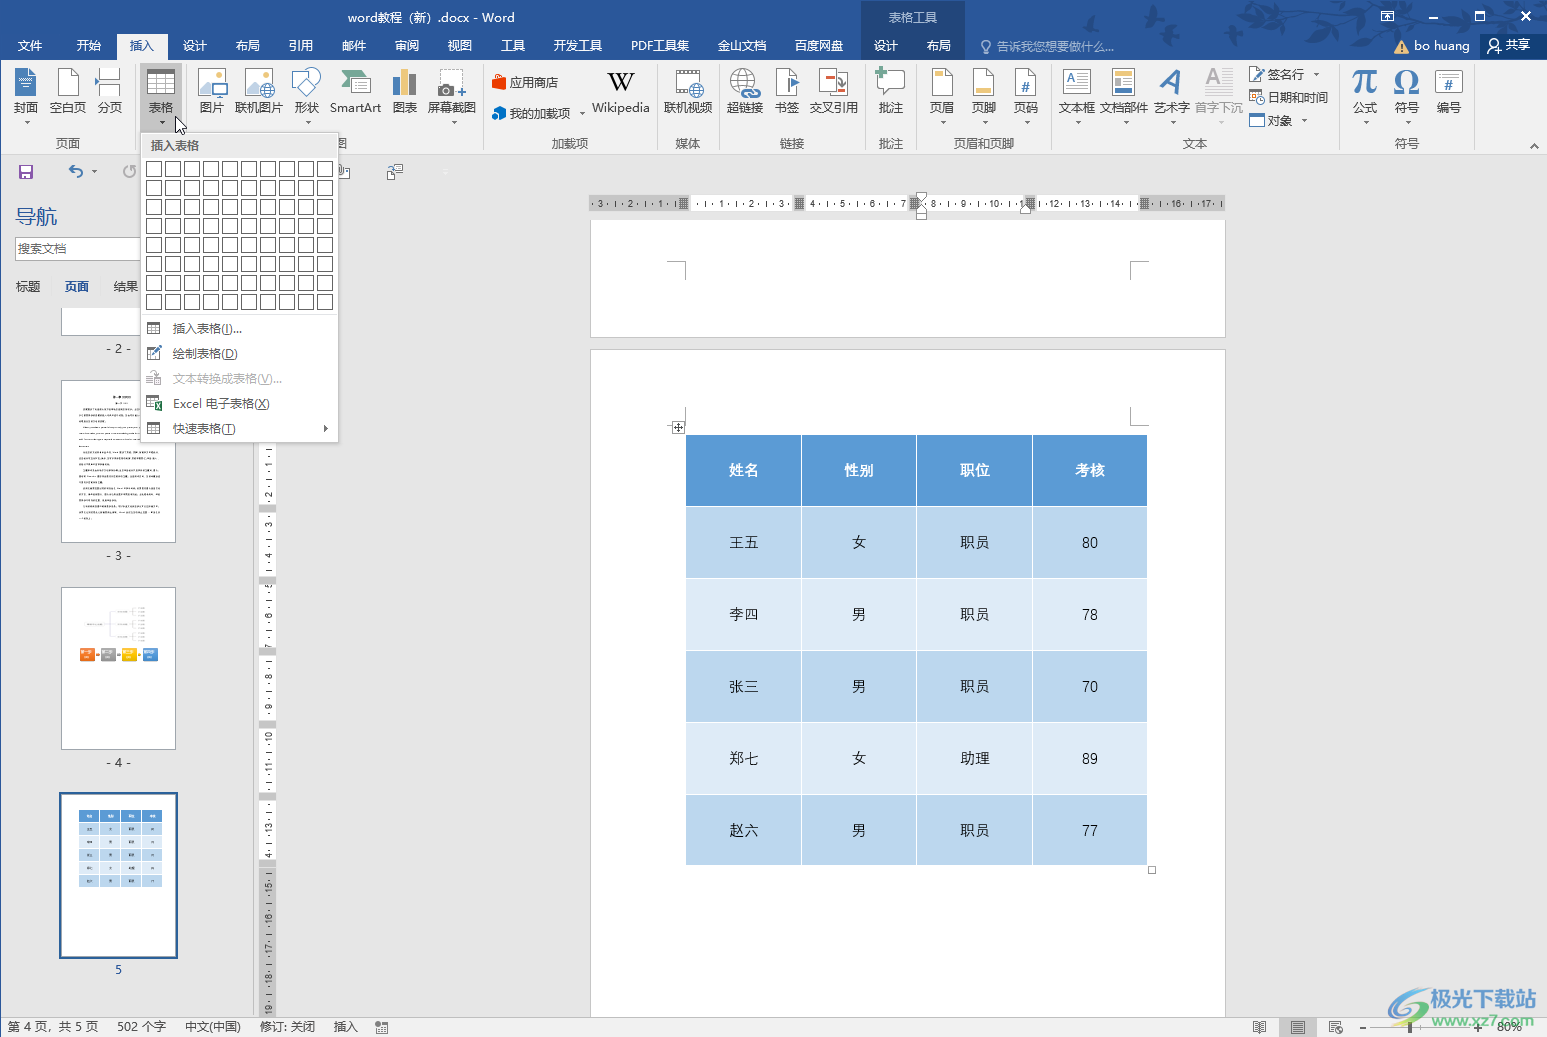Image resolution: width=1547 pixels, height=1037 pixels.
Task: Insert an equation (公式)
Action: tap(1365, 95)
